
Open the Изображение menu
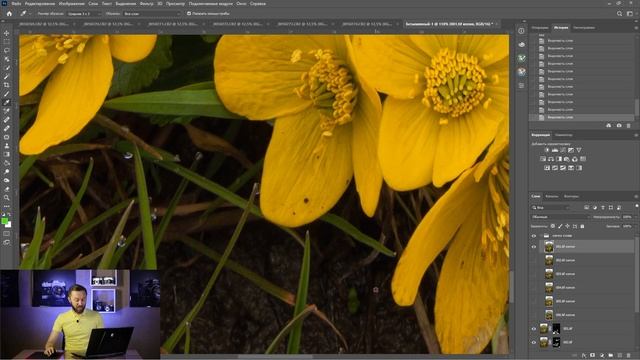click(x=71, y=4)
